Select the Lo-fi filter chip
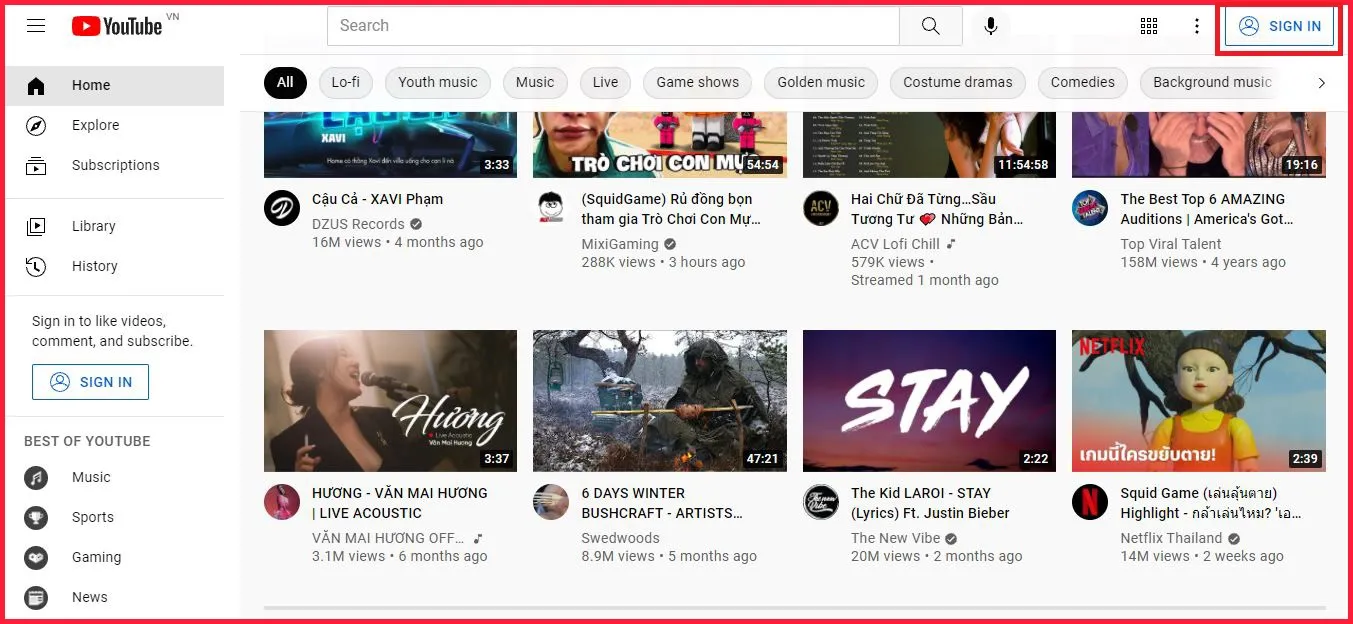This screenshot has width=1353, height=624. [345, 82]
